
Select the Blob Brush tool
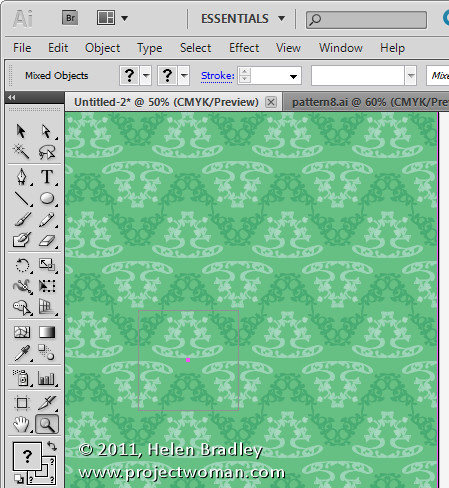[21, 240]
